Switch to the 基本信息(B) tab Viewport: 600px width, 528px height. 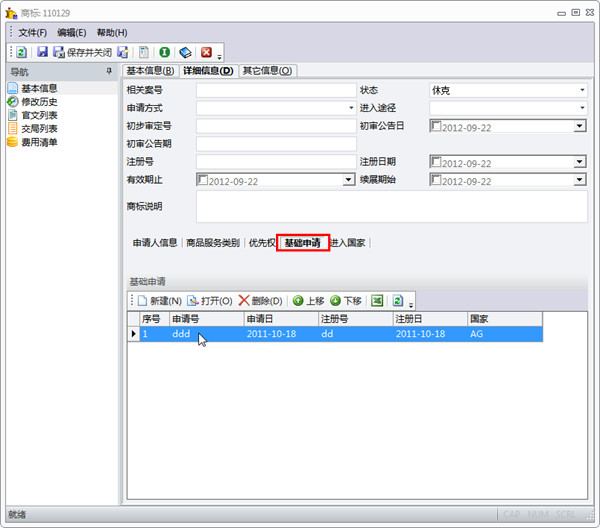pos(150,71)
